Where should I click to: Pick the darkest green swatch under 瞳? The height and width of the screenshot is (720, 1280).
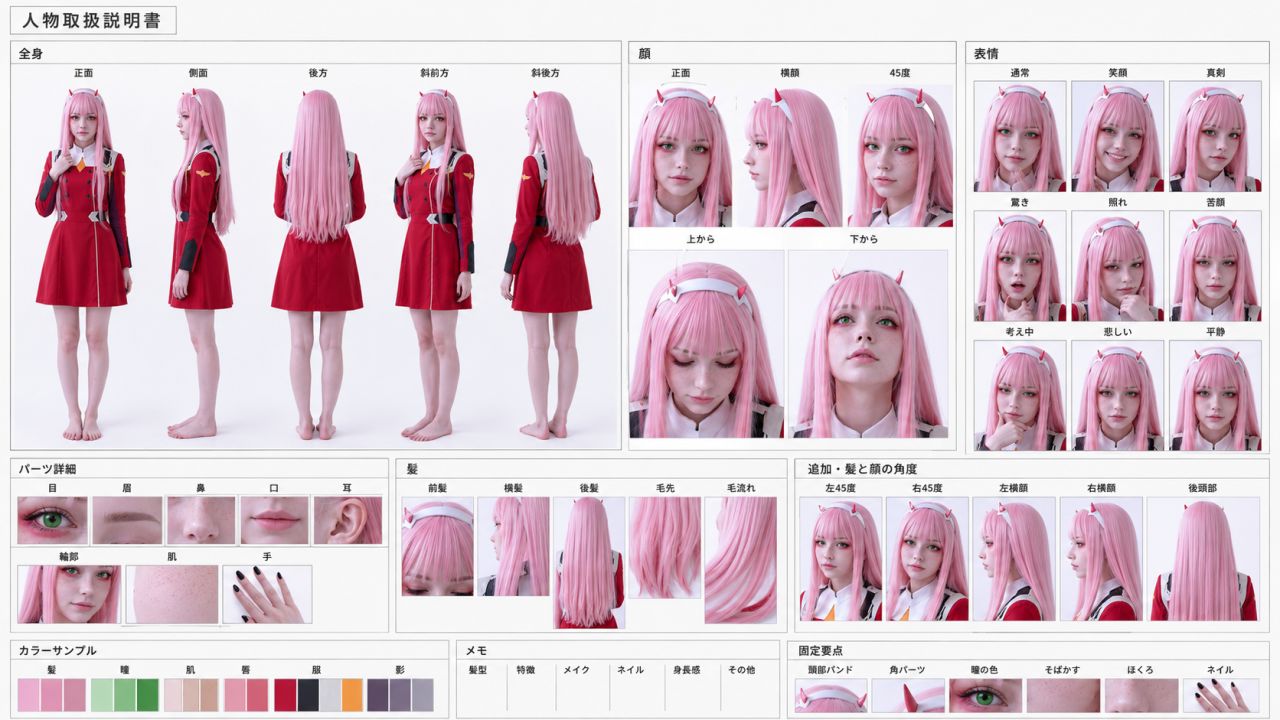click(x=148, y=695)
